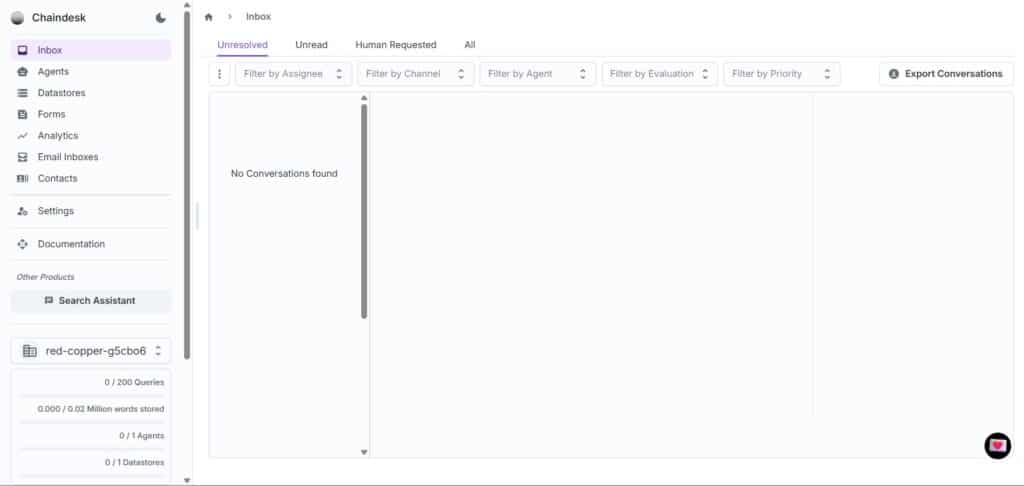
Task: Open Settings page
Action: 91,211
